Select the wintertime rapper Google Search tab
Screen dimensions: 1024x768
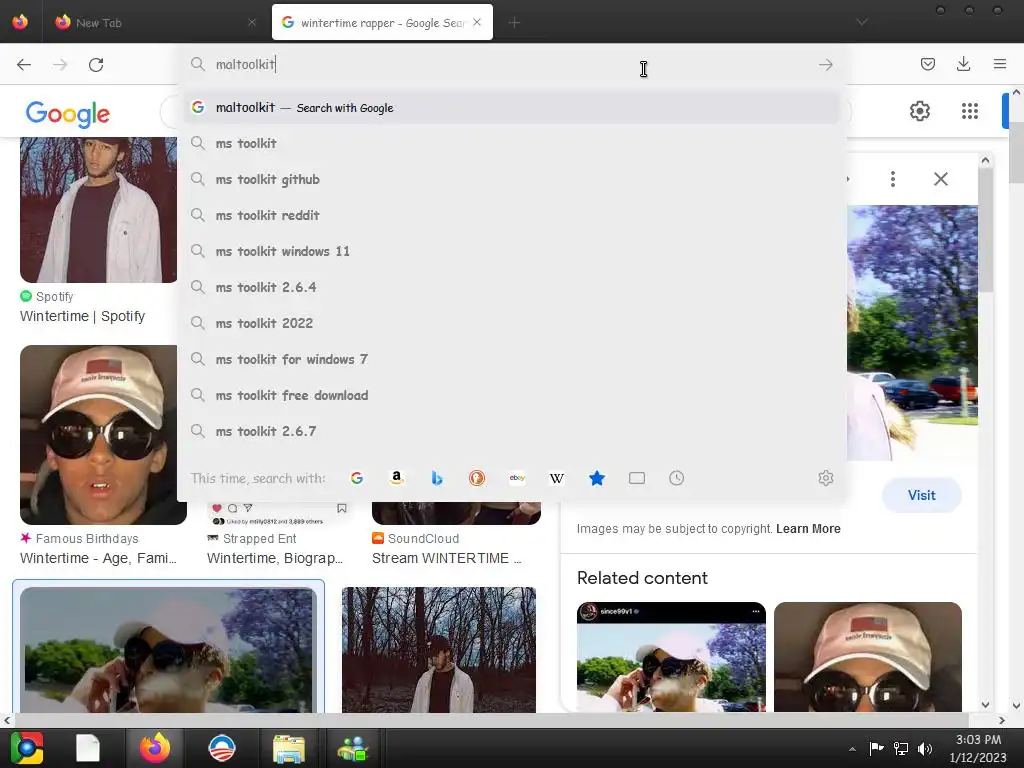coord(382,22)
